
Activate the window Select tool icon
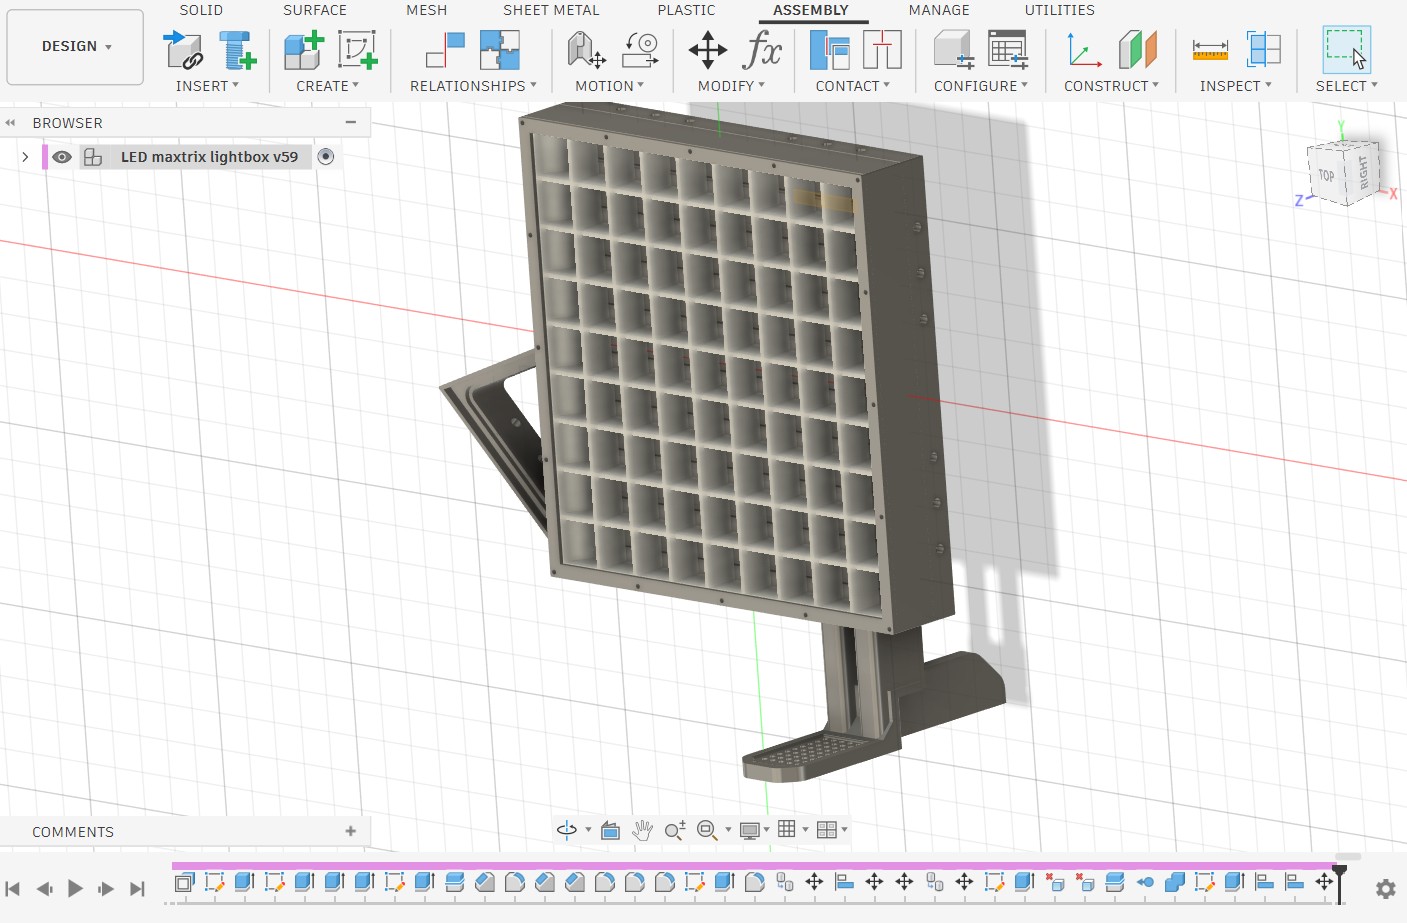(x=1346, y=49)
